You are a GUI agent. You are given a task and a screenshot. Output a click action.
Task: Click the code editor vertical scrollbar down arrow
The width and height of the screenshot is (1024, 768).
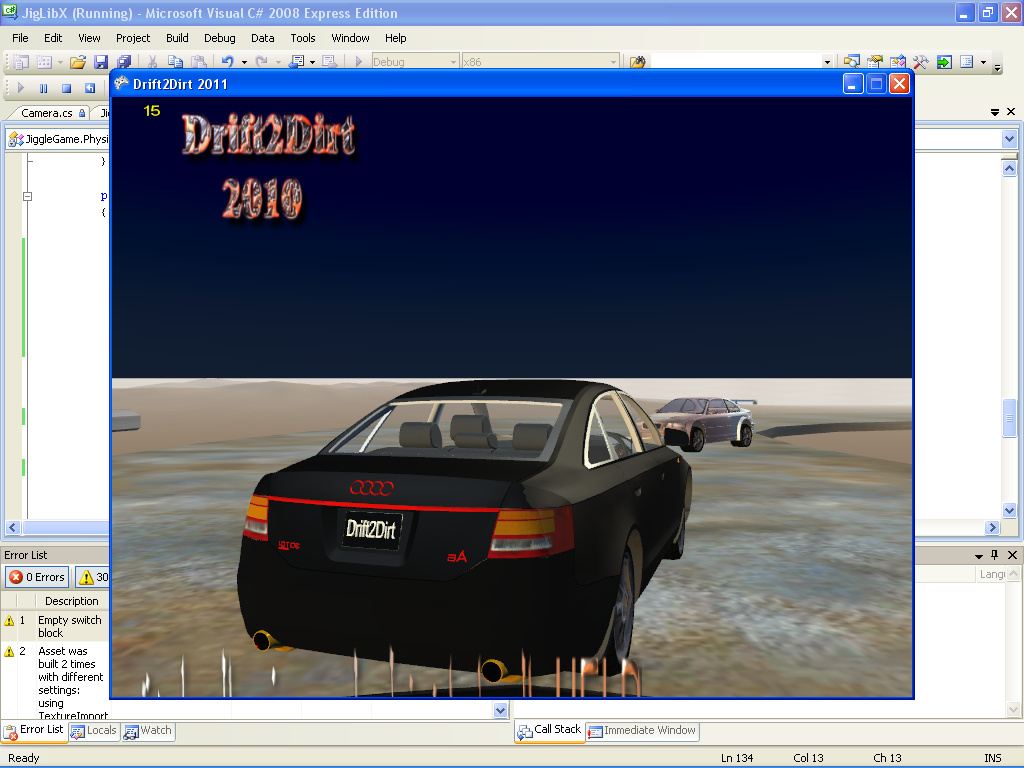pyautogui.click(x=1009, y=511)
